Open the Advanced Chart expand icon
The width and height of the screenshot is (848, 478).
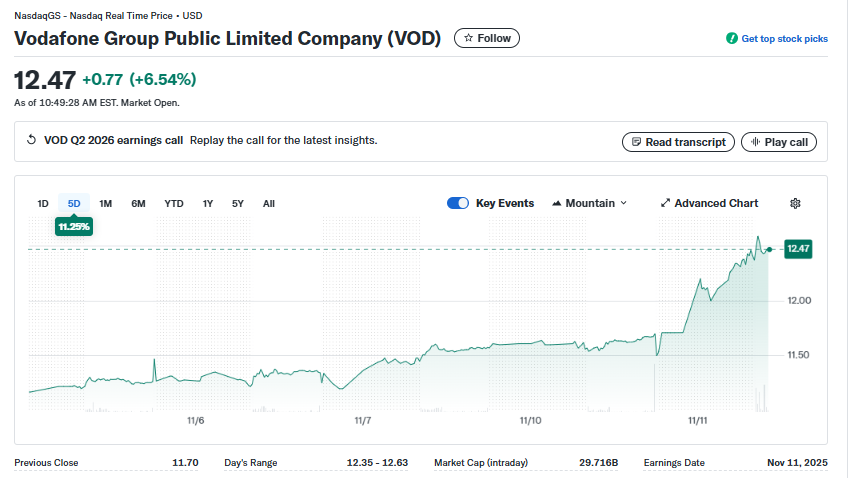pos(665,203)
